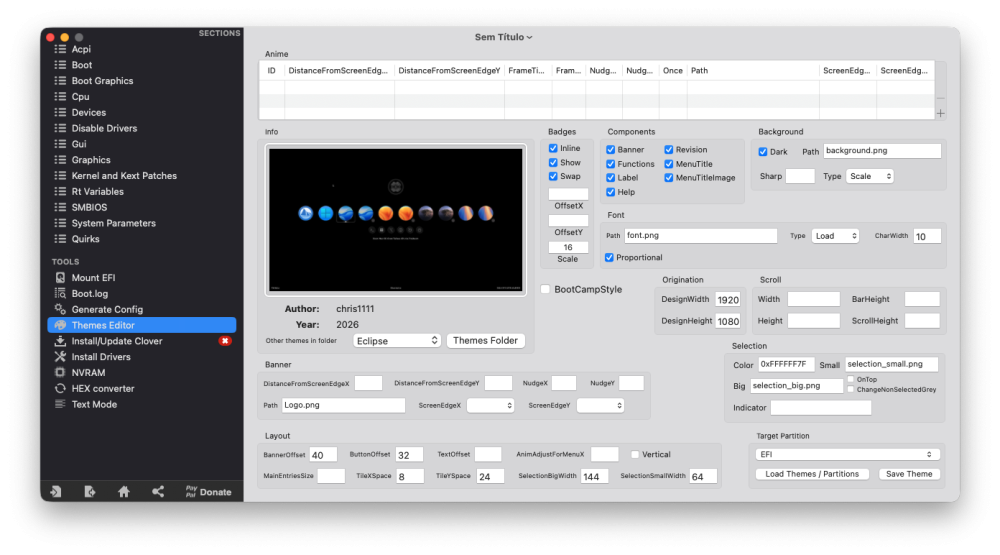Open the Disable Drivers section
The width and height of the screenshot is (1000, 555).
click(104, 128)
